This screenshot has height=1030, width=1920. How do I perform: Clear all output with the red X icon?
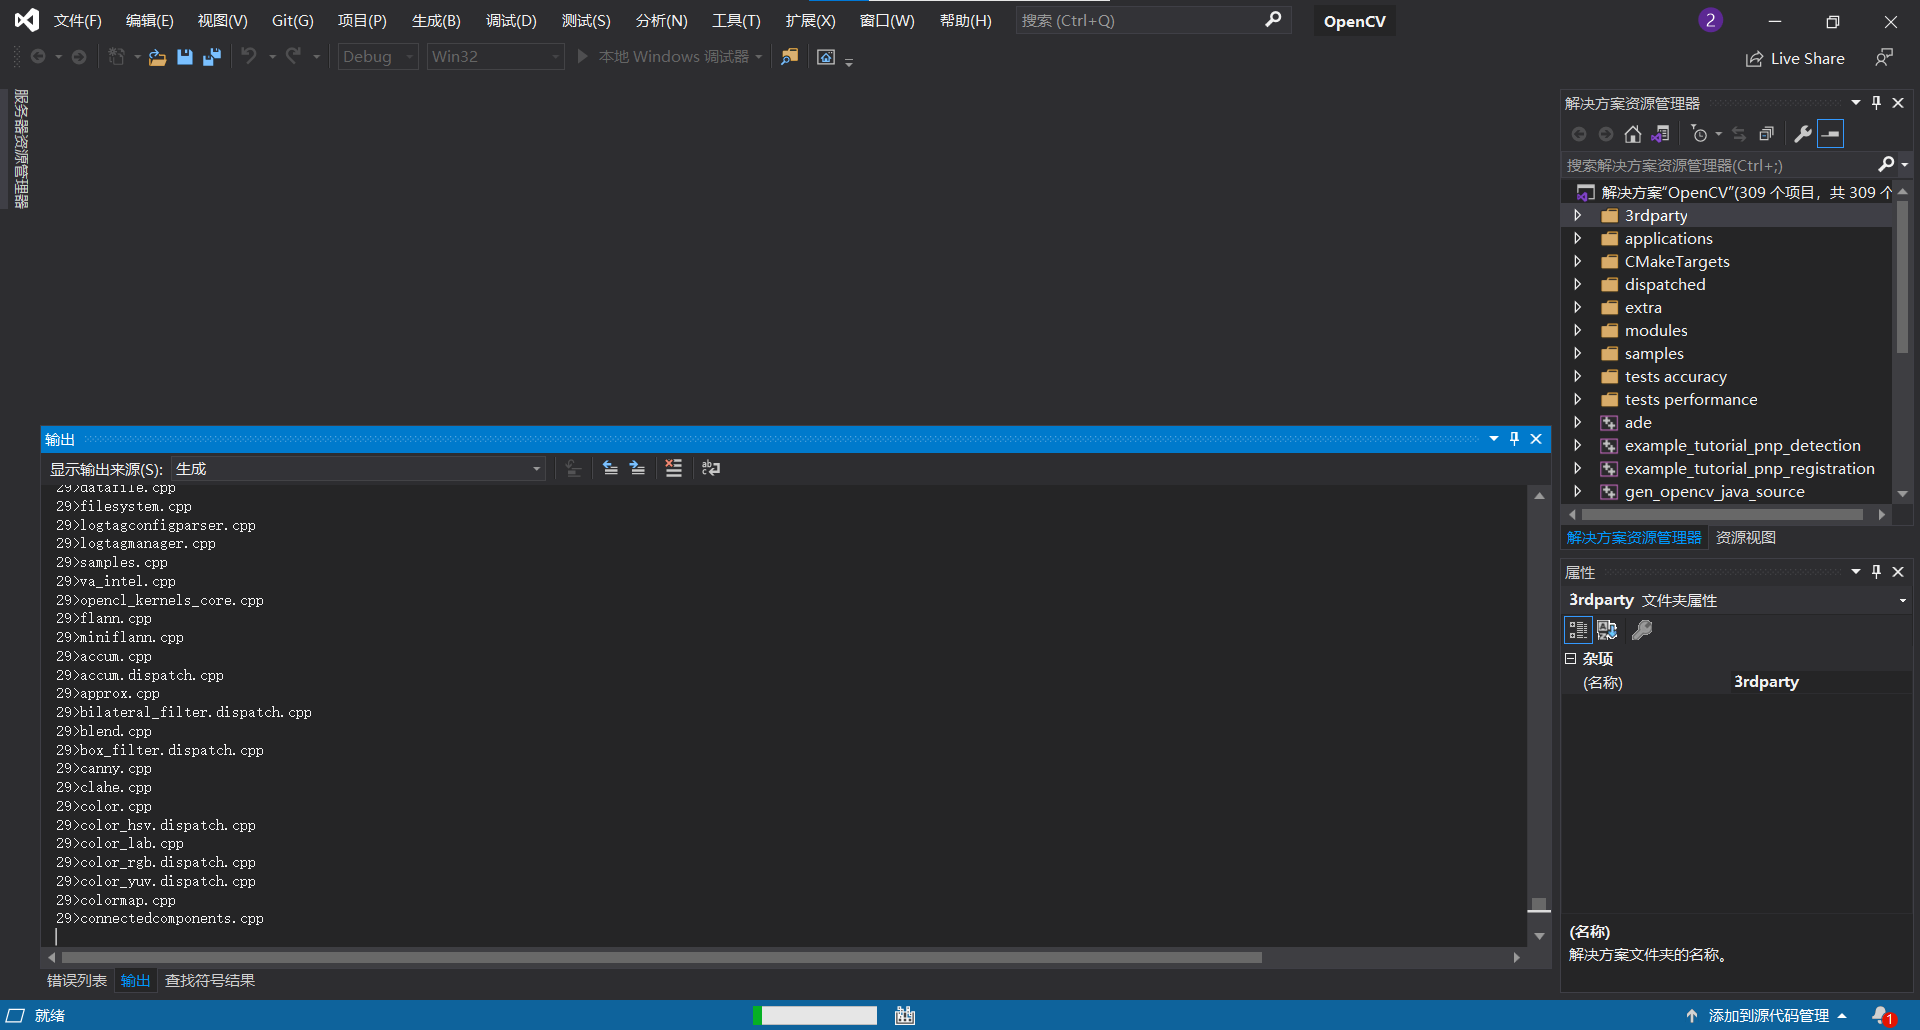674,468
